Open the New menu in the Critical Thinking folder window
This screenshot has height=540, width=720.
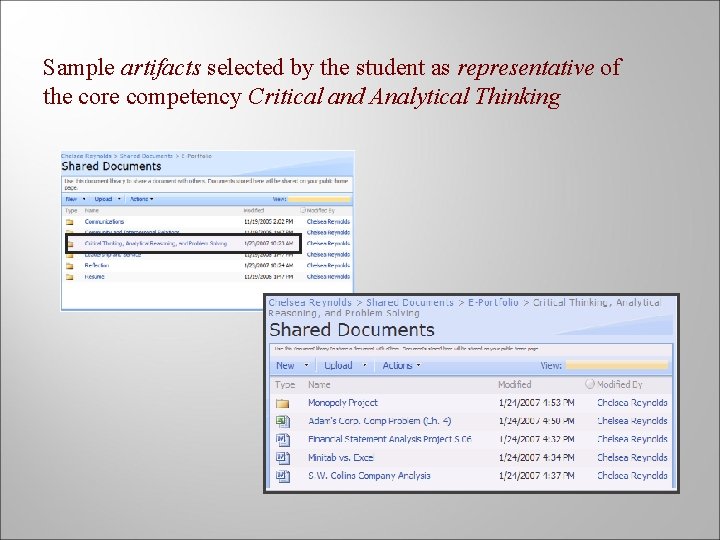(x=285, y=366)
